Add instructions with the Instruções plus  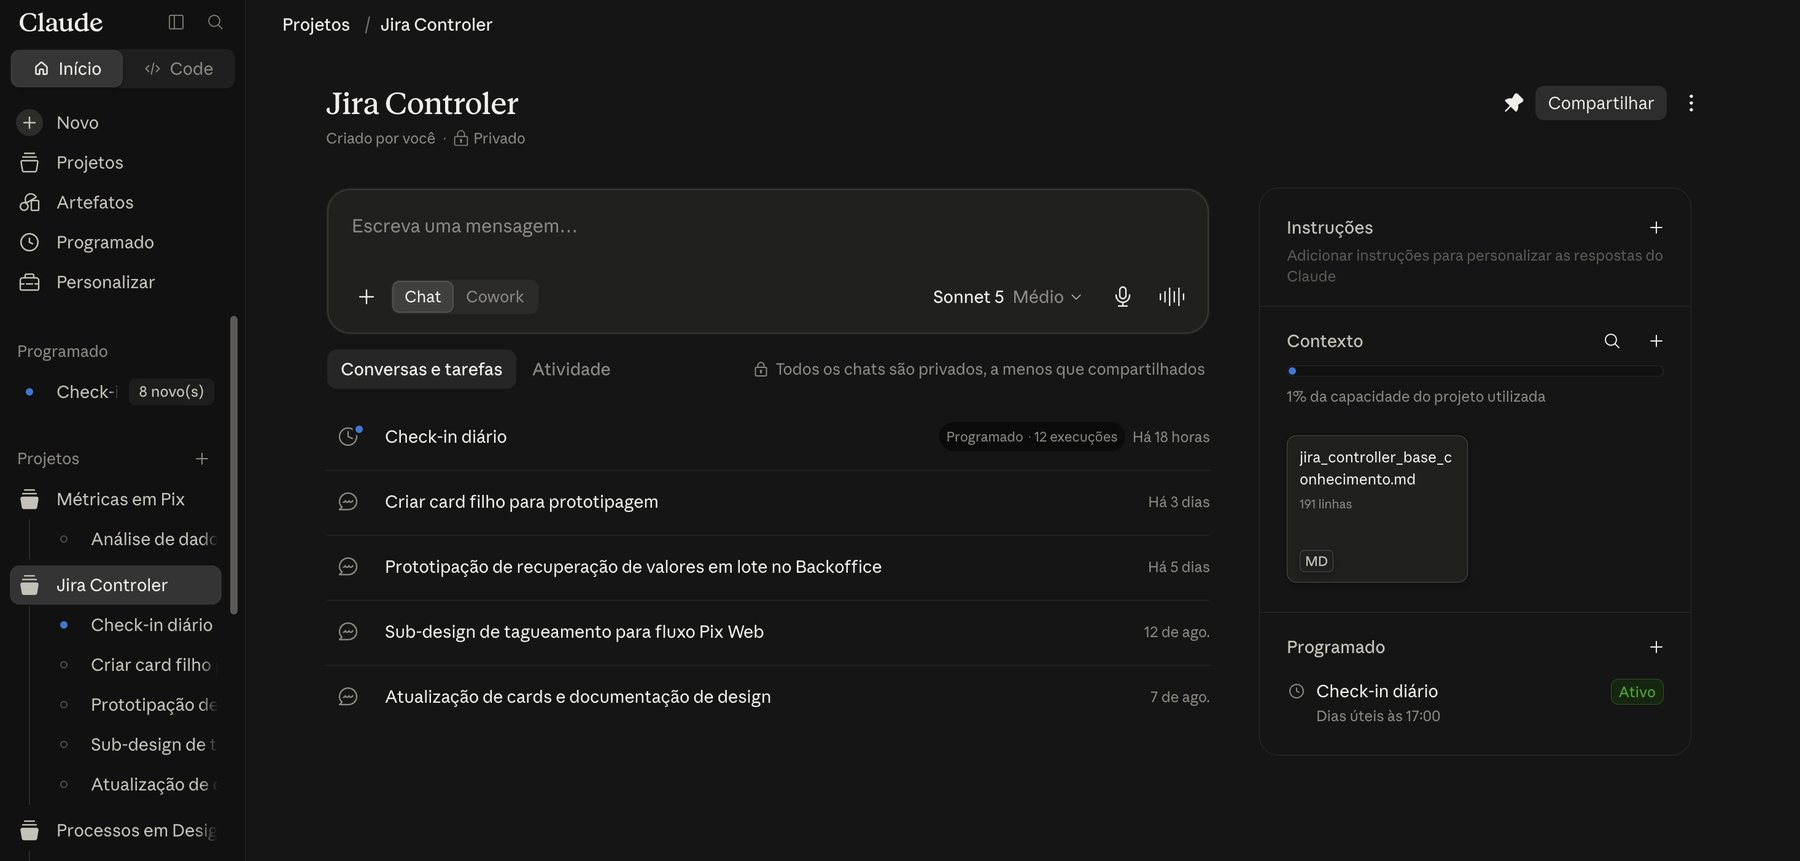tap(1656, 228)
